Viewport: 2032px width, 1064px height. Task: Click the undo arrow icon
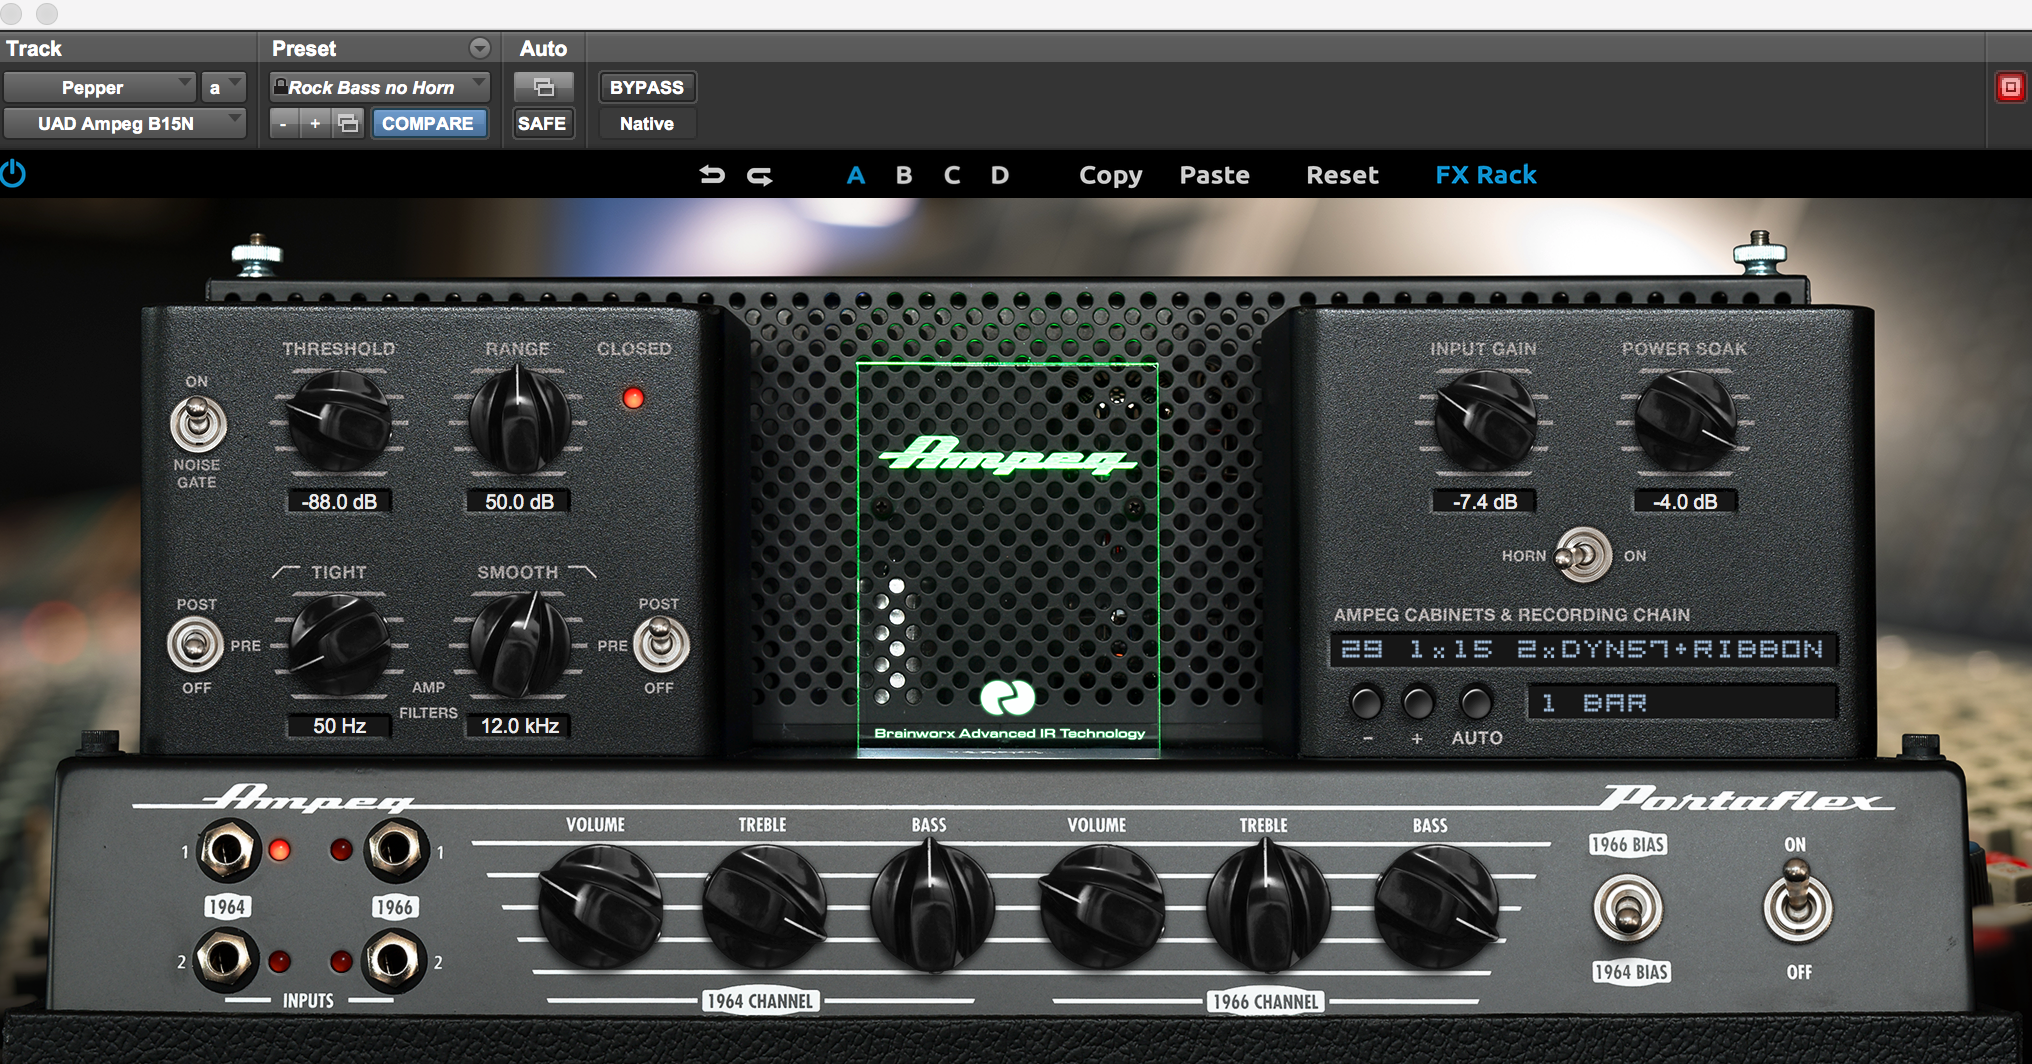pos(712,175)
